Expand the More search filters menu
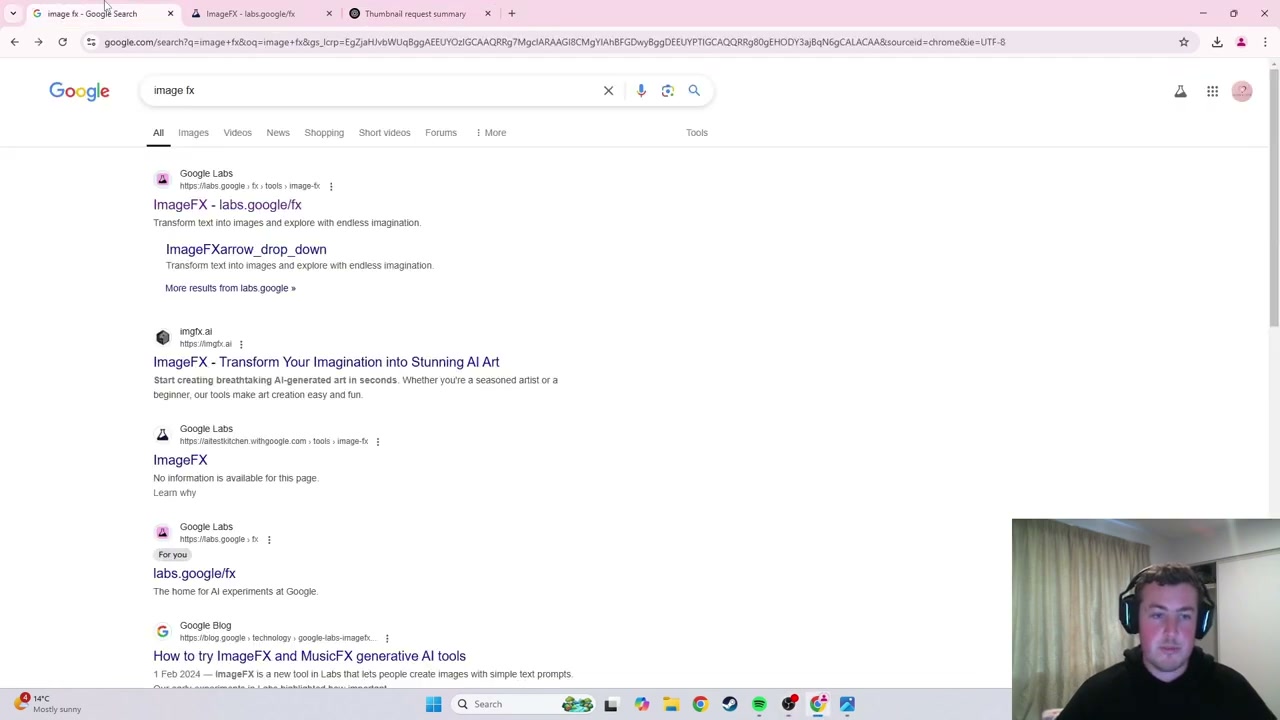1280x720 pixels. coord(491,132)
